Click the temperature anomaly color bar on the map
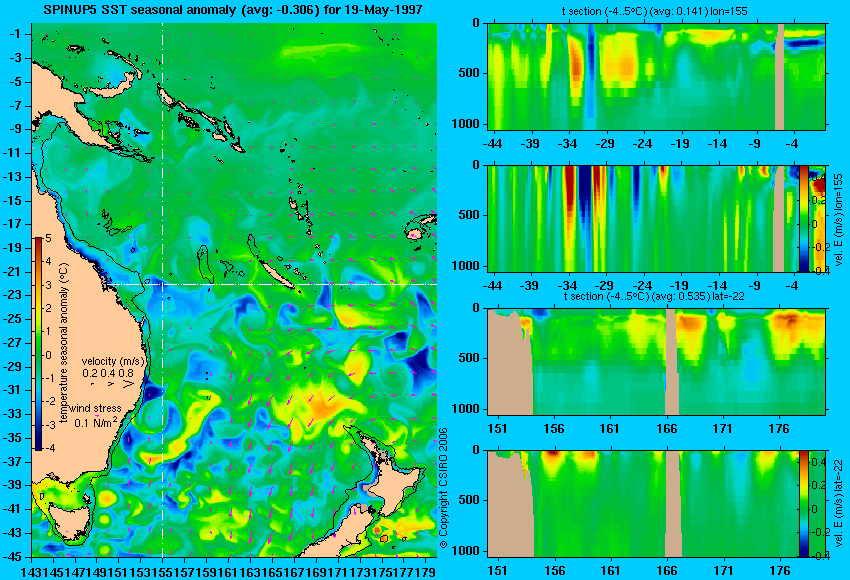This screenshot has height=580, width=850. [39, 344]
